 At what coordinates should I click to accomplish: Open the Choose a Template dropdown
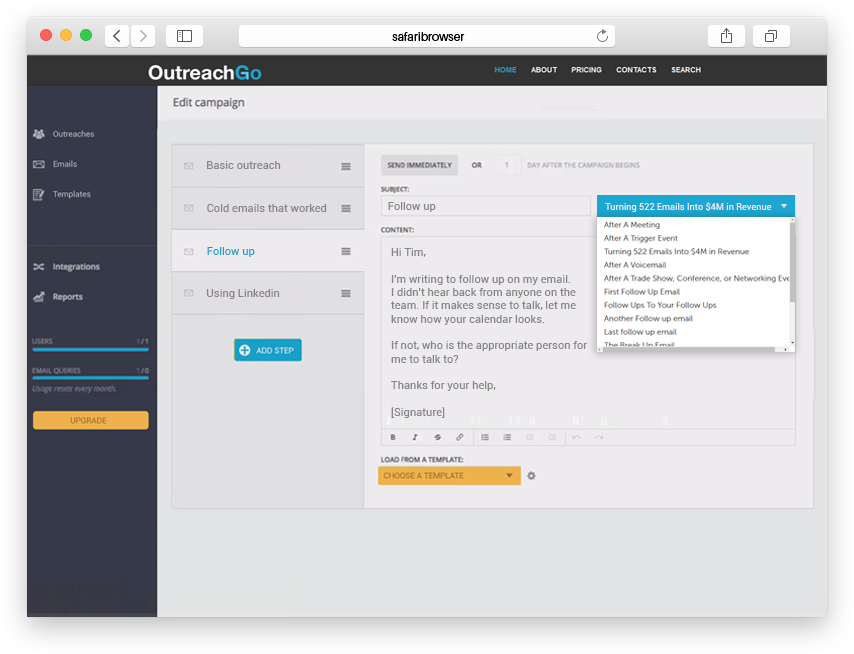click(x=449, y=476)
